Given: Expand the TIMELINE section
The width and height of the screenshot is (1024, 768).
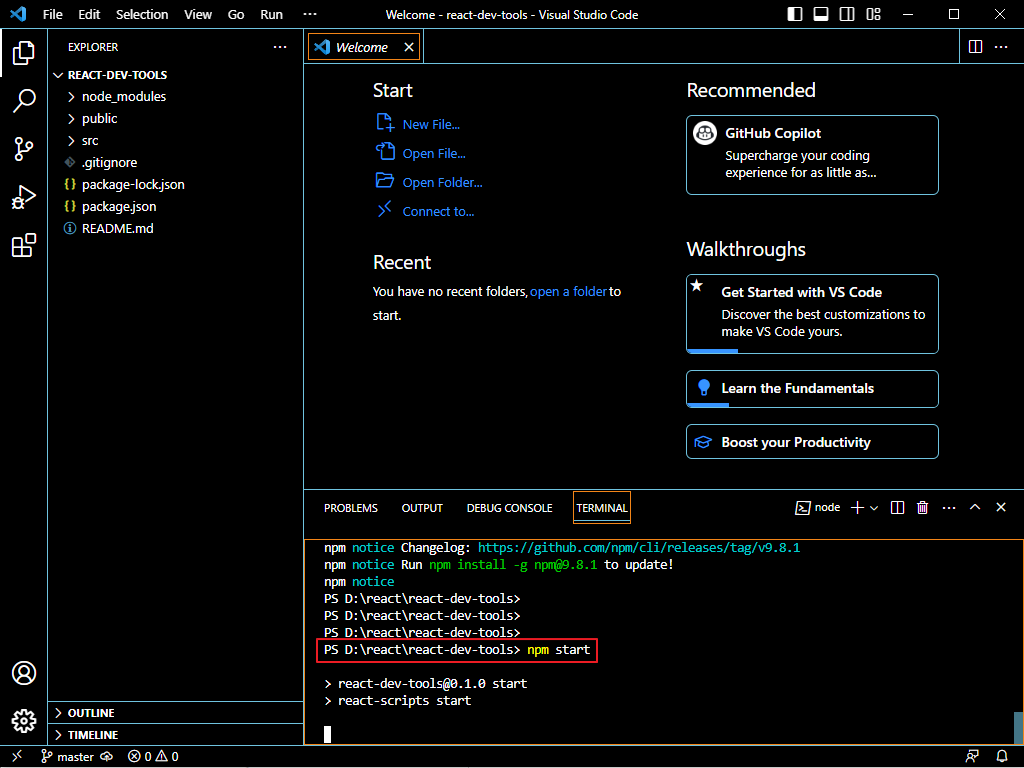Looking at the screenshot, I should 176,735.
